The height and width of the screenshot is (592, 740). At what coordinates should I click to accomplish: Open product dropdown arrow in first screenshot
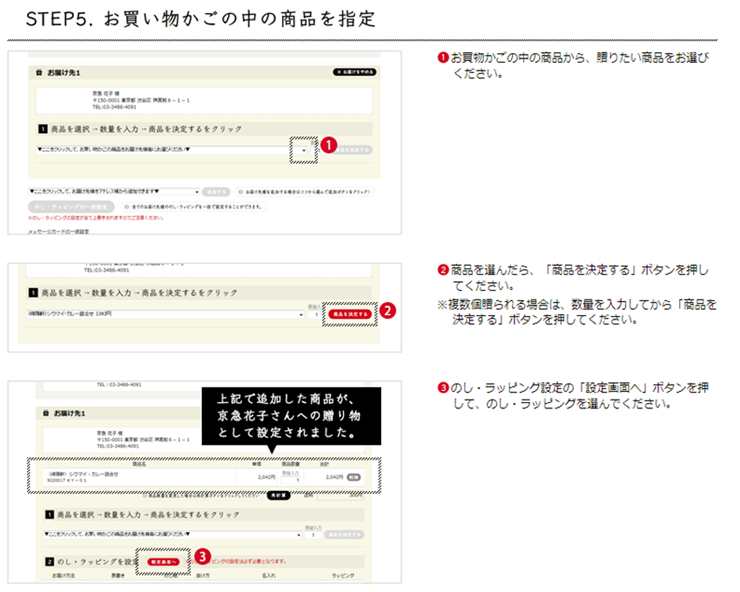pyautogui.click(x=302, y=148)
